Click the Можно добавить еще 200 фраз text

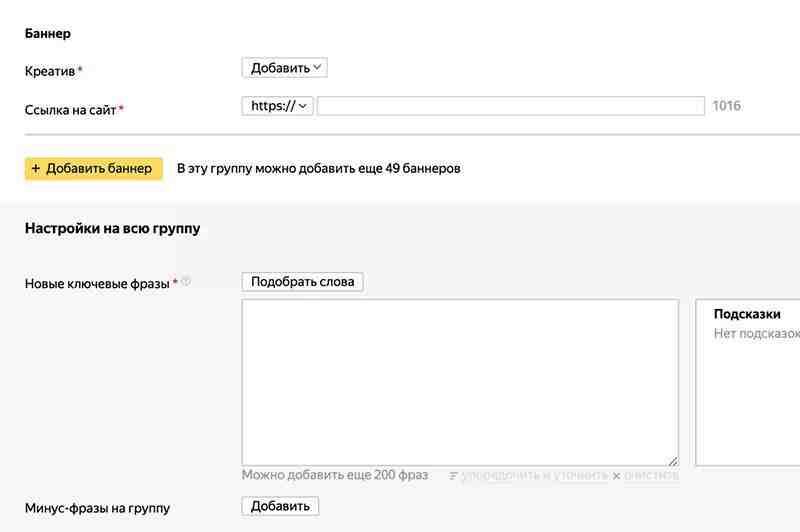335,475
